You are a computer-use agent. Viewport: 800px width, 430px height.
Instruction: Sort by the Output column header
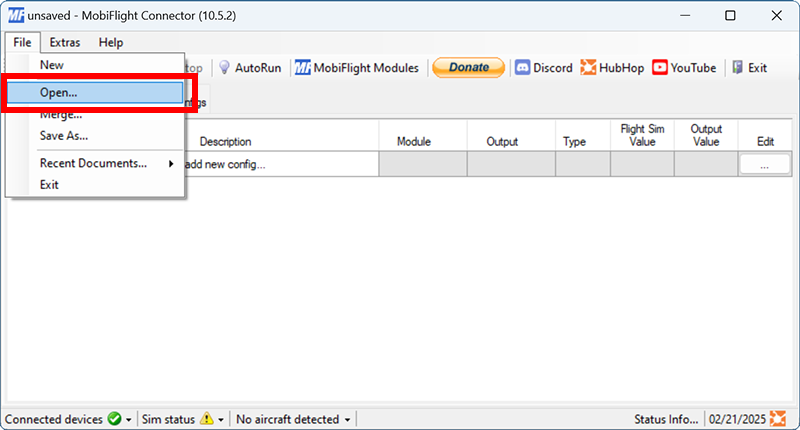point(502,141)
